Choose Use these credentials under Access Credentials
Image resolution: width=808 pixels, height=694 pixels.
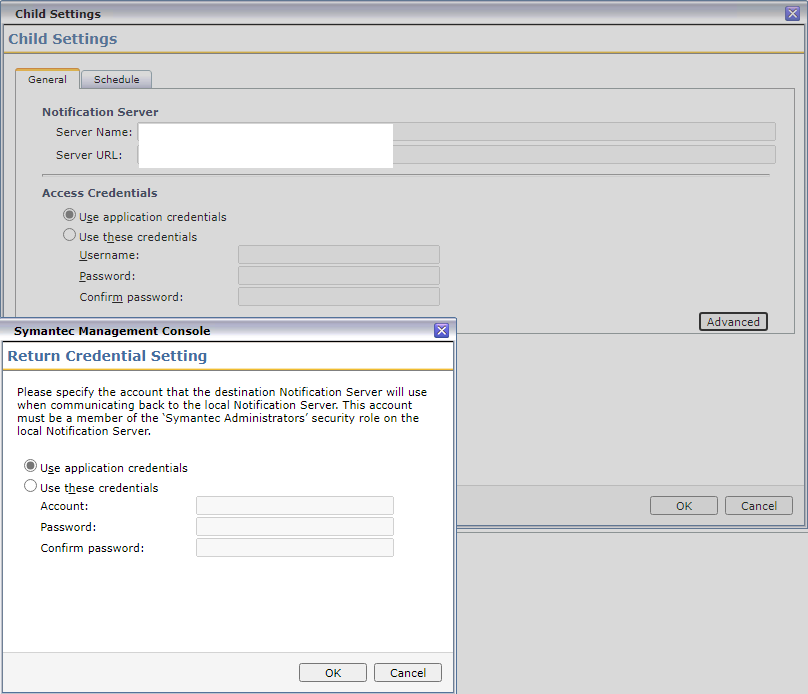[x=69, y=235]
